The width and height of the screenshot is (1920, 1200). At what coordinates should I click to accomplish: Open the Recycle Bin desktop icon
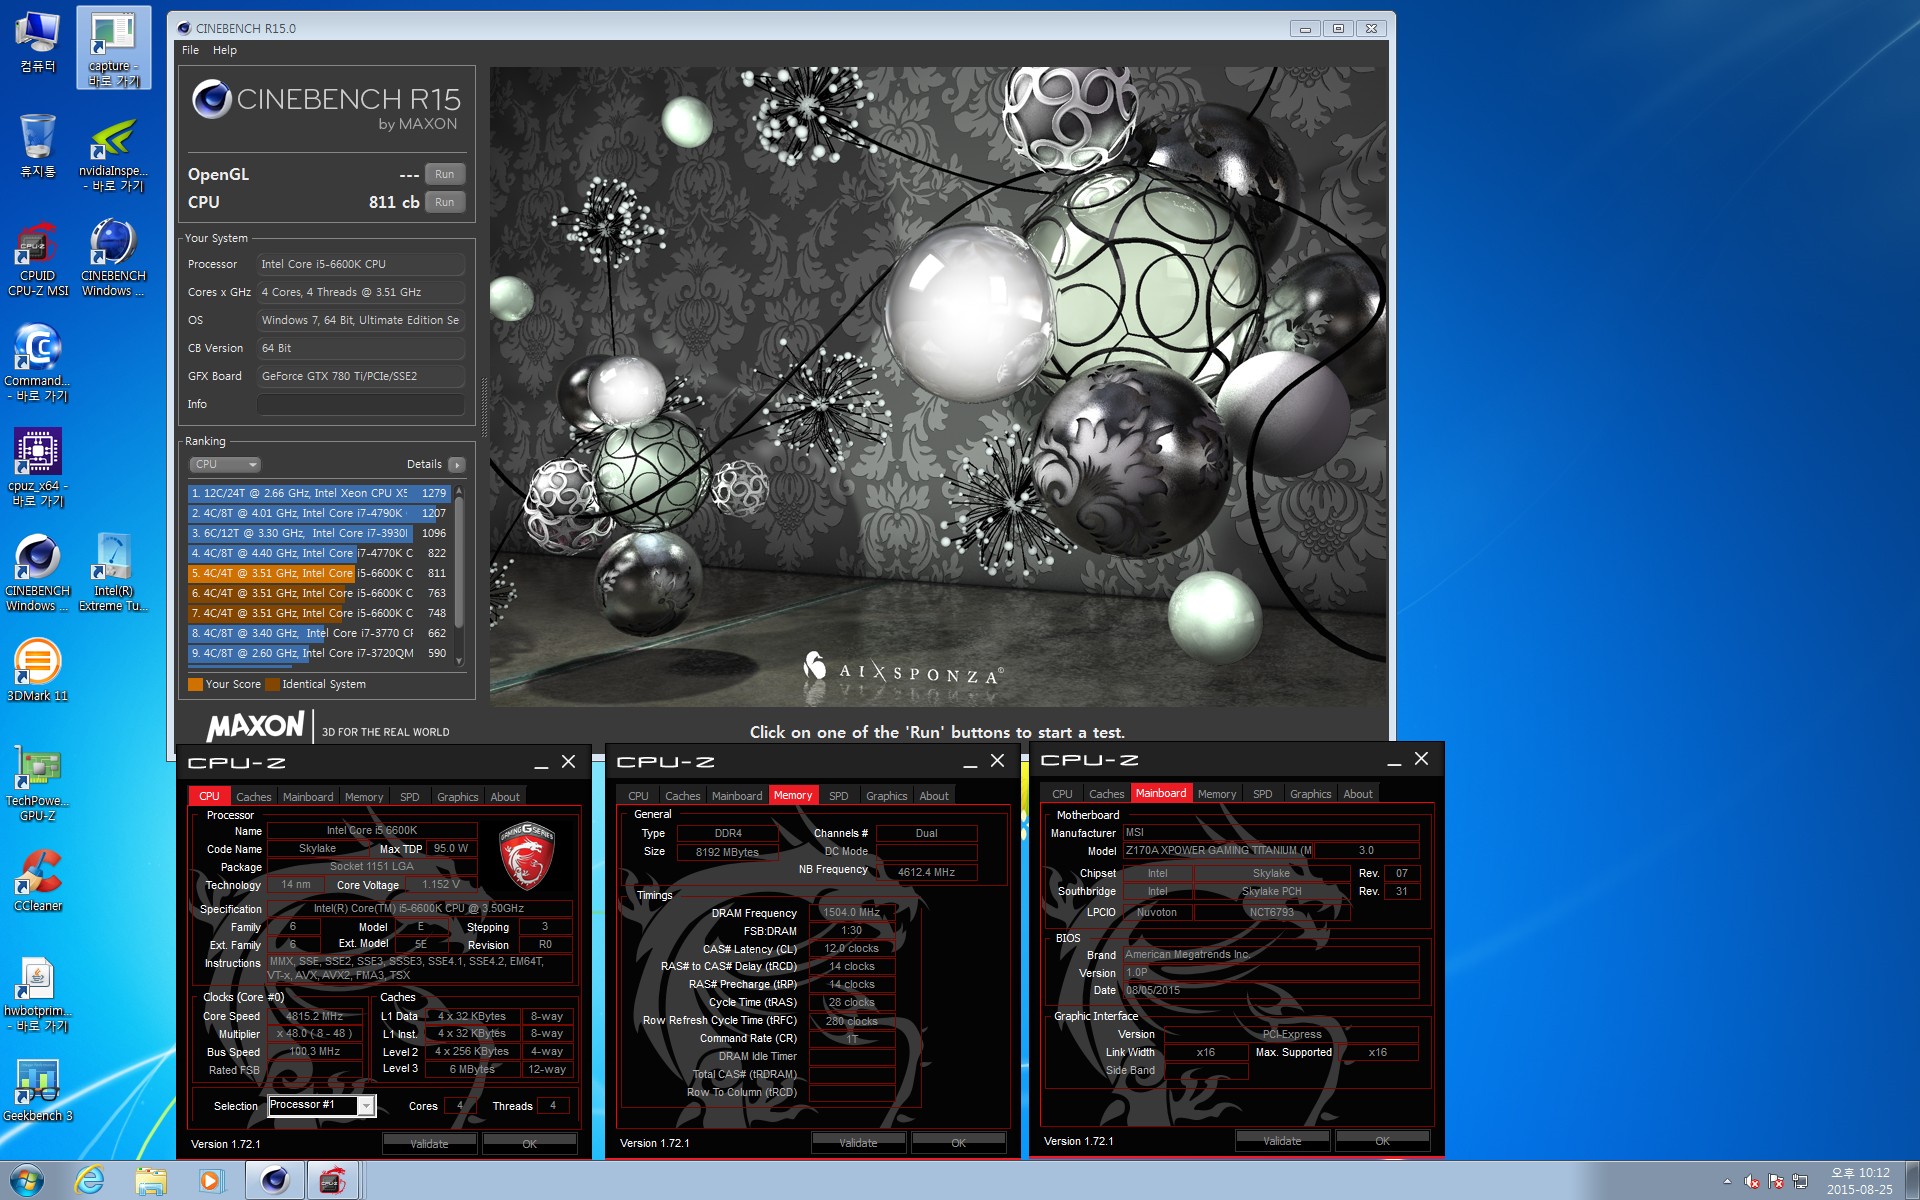37,146
